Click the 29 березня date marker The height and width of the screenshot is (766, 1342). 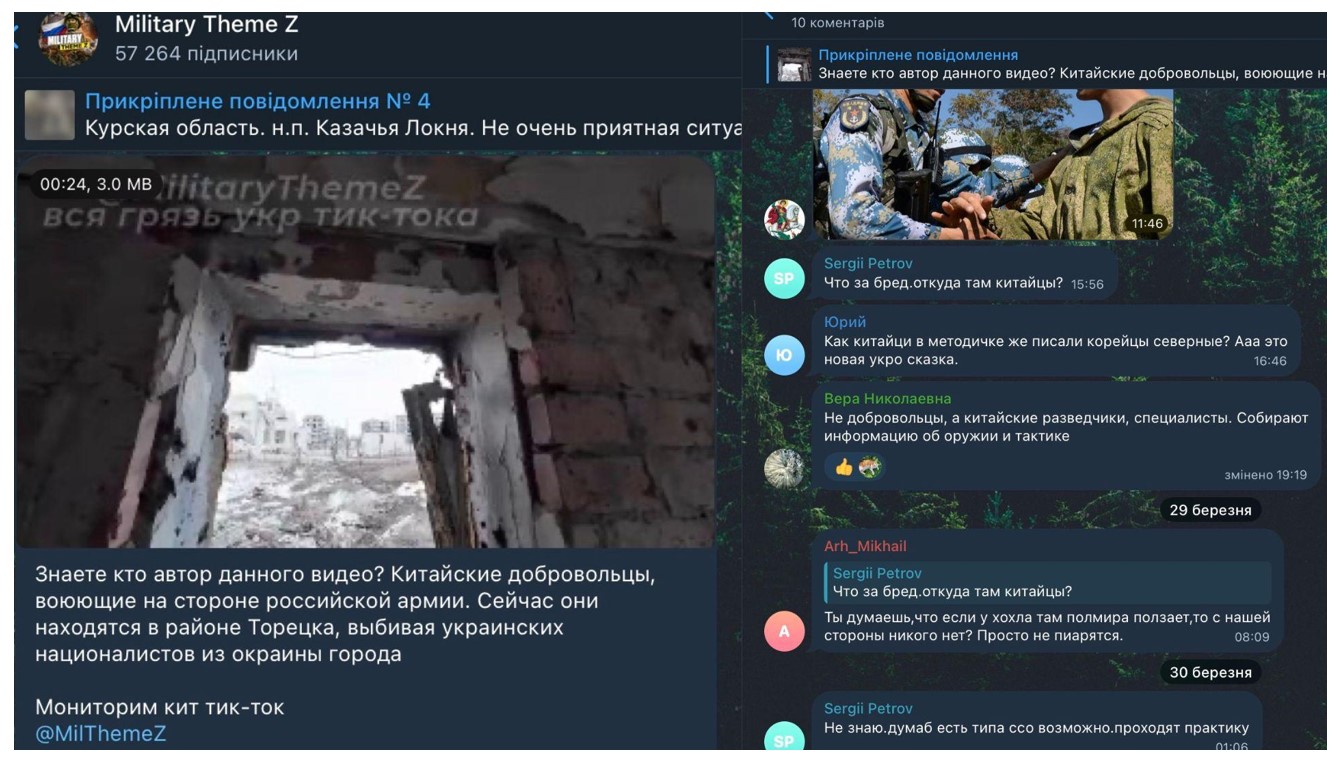pos(1210,510)
